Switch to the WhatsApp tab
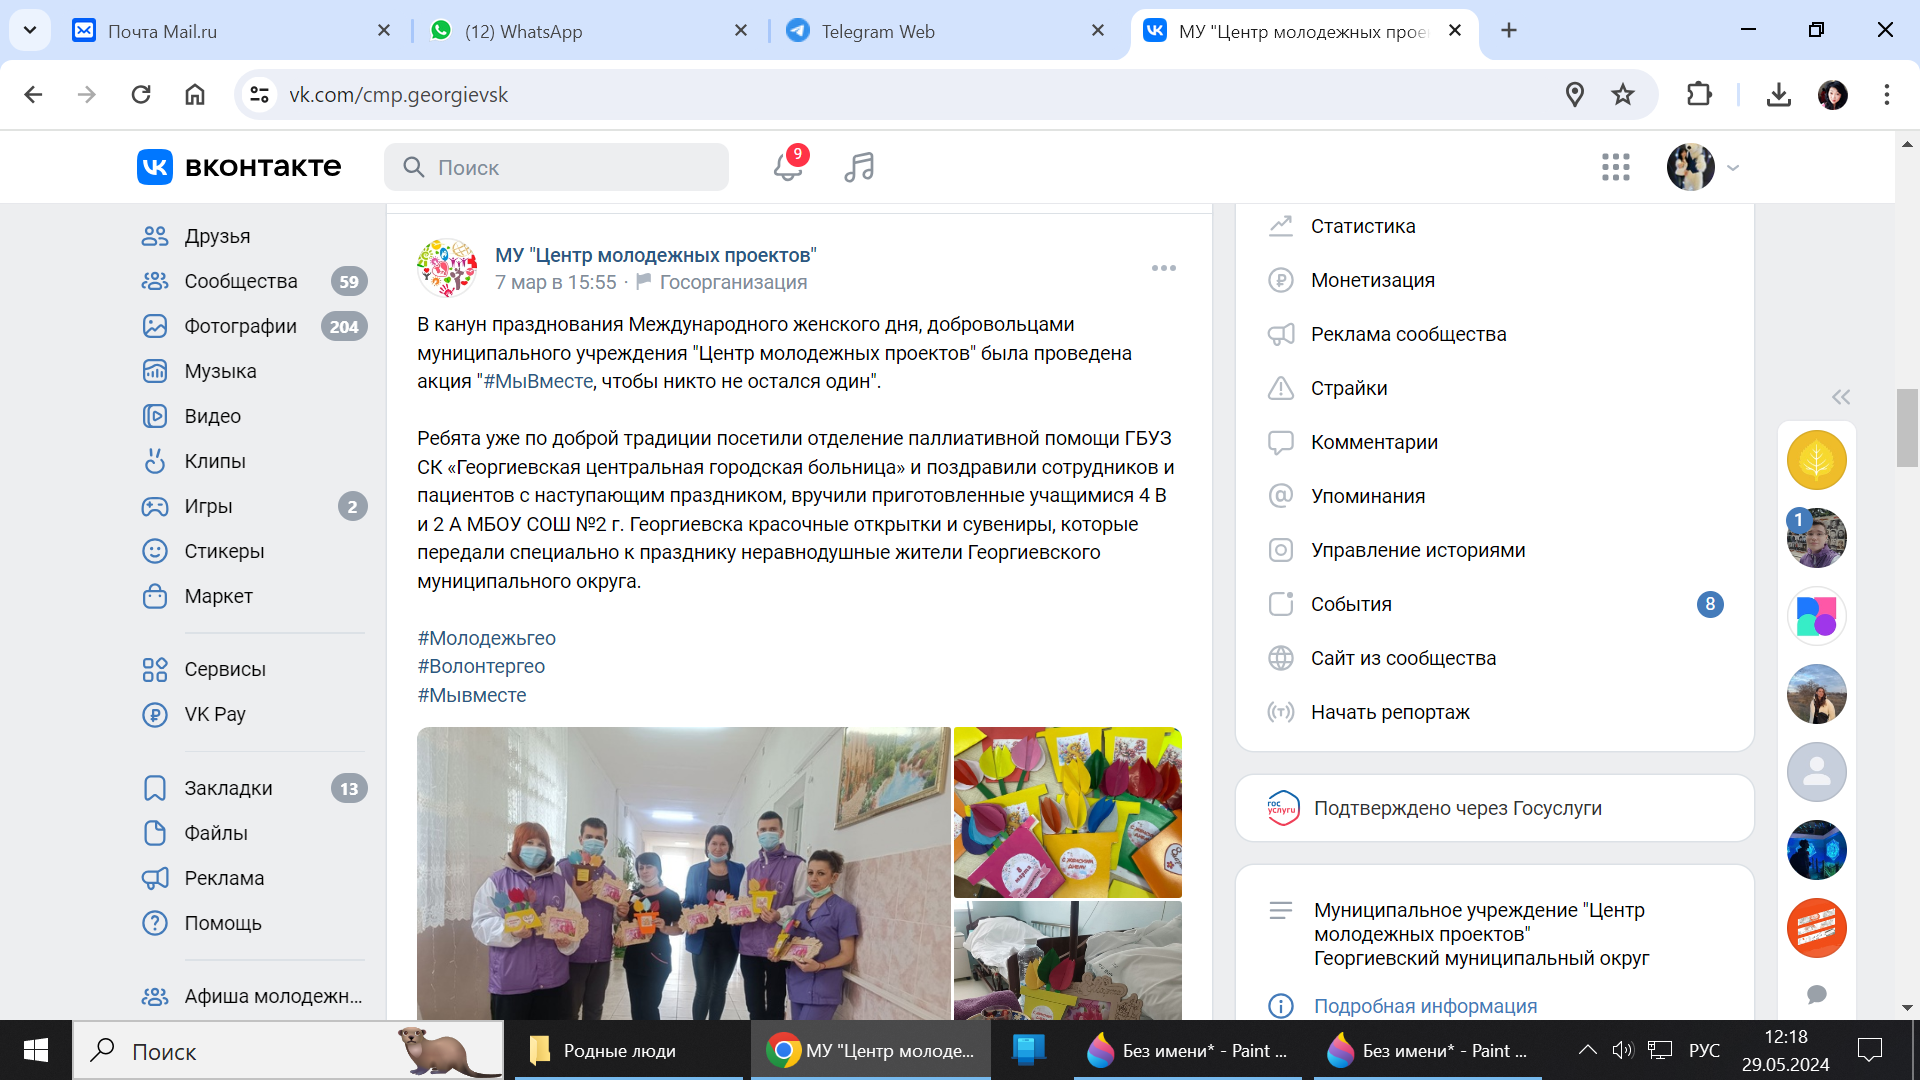 tap(523, 31)
